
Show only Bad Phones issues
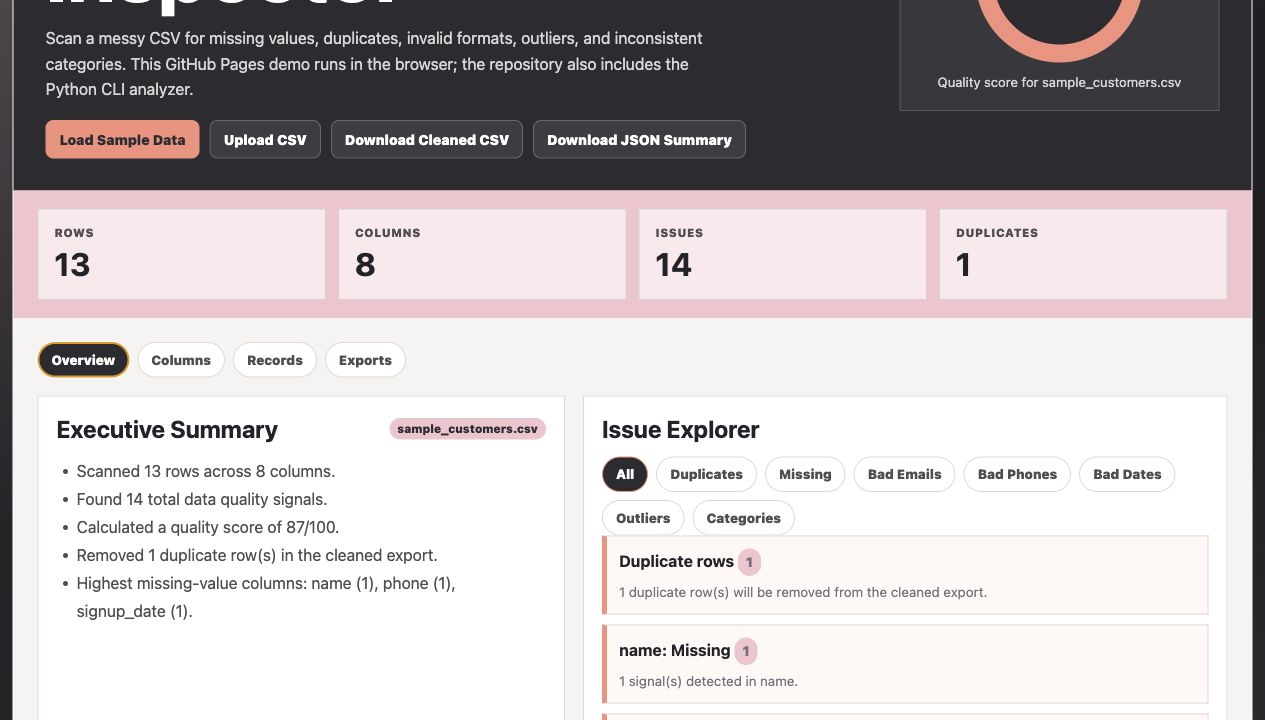click(1017, 474)
